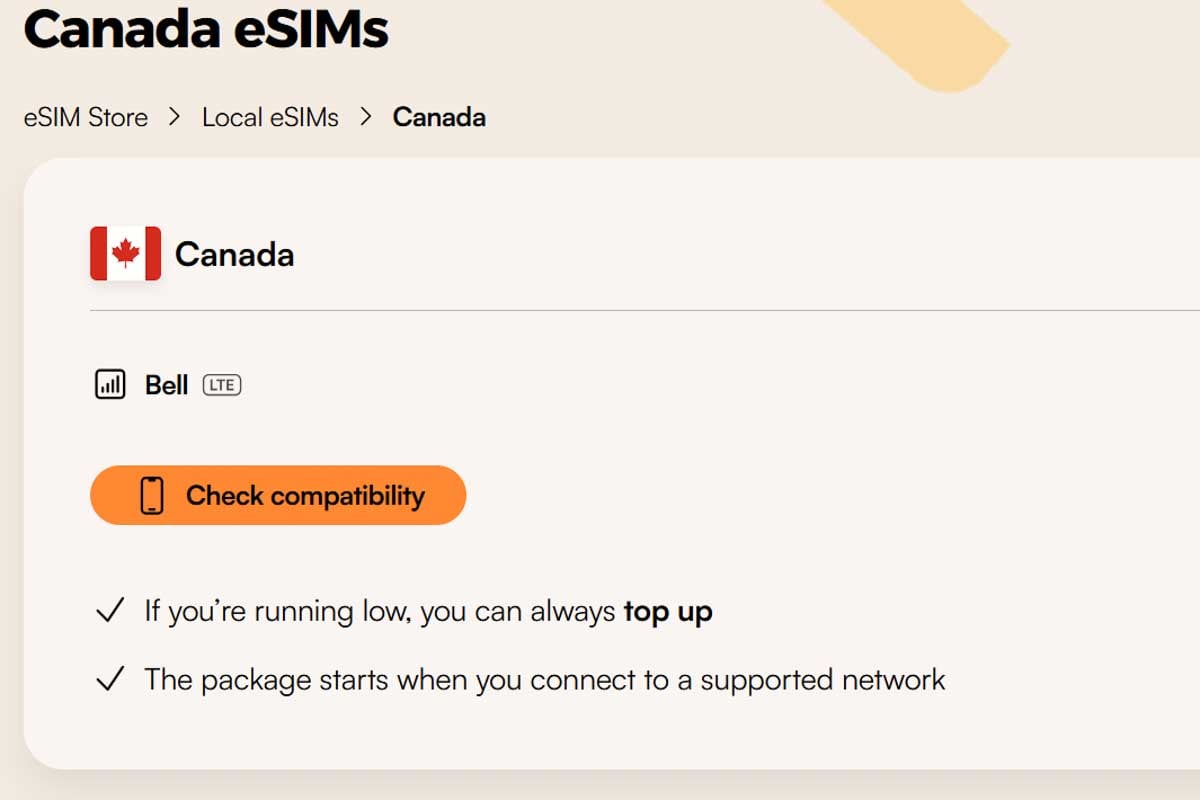Click the LTE badge next to Bell
This screenshot has height=800, width=1200.
(221, 385)
